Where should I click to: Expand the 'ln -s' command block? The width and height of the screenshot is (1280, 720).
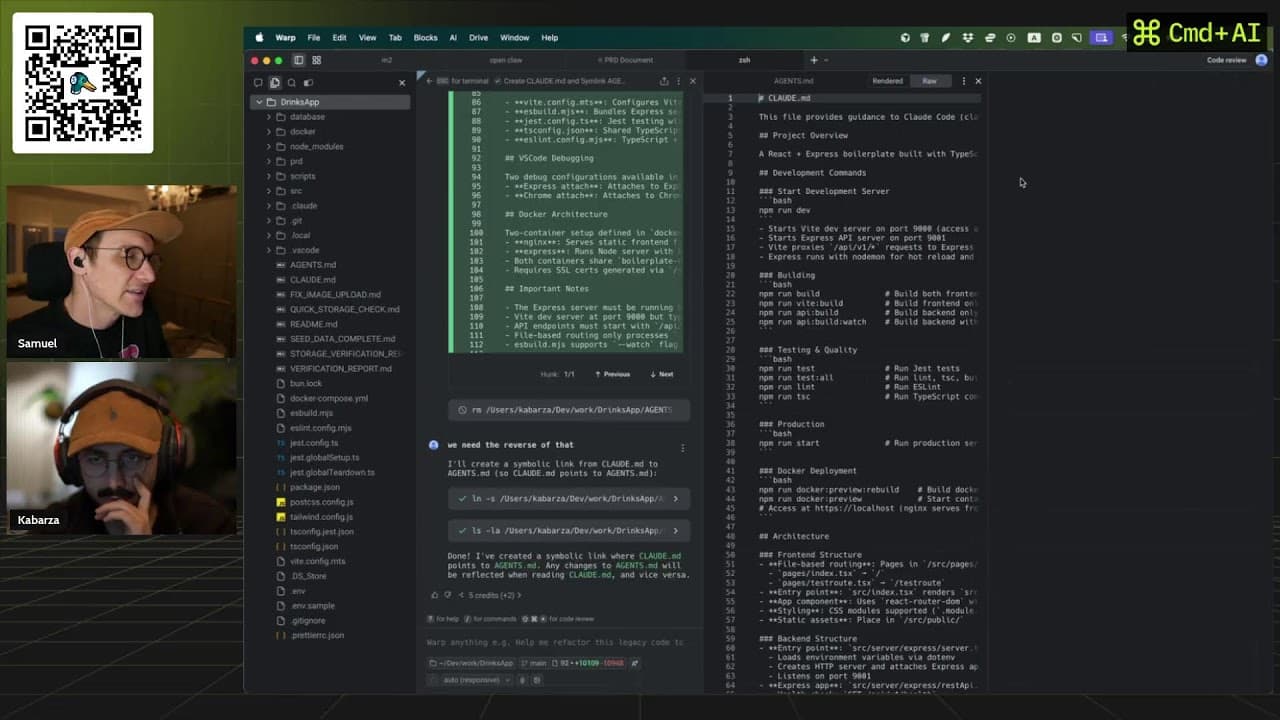[x=675, y=498]
